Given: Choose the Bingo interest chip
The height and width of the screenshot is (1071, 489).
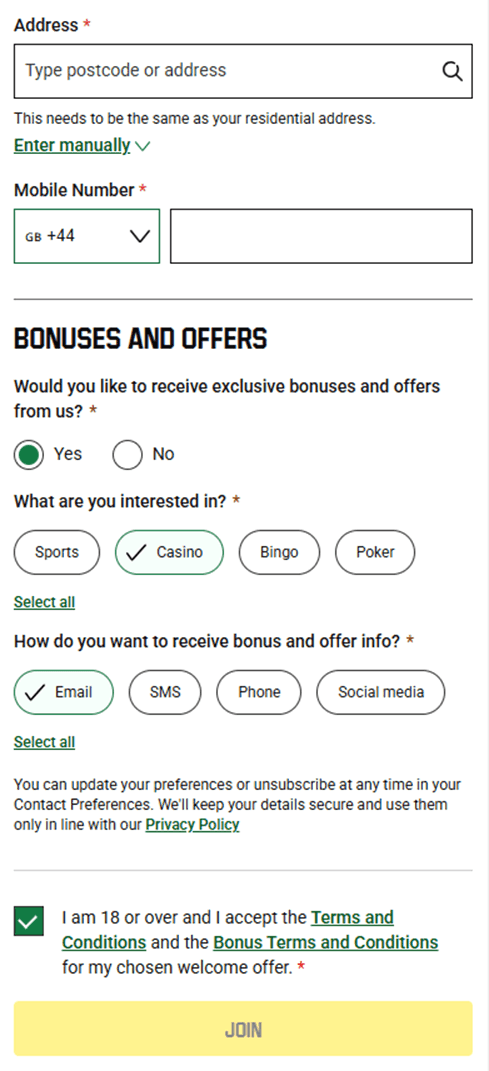Looking at the screenshot, I should 279,552.
